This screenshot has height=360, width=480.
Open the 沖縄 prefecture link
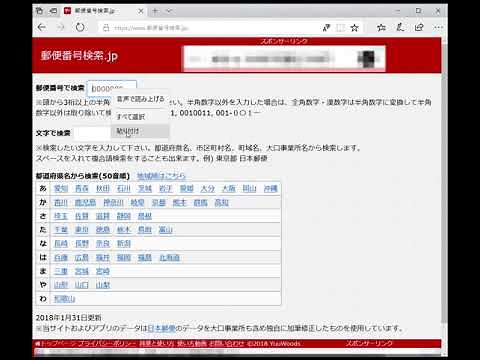[x=270, y=189]
